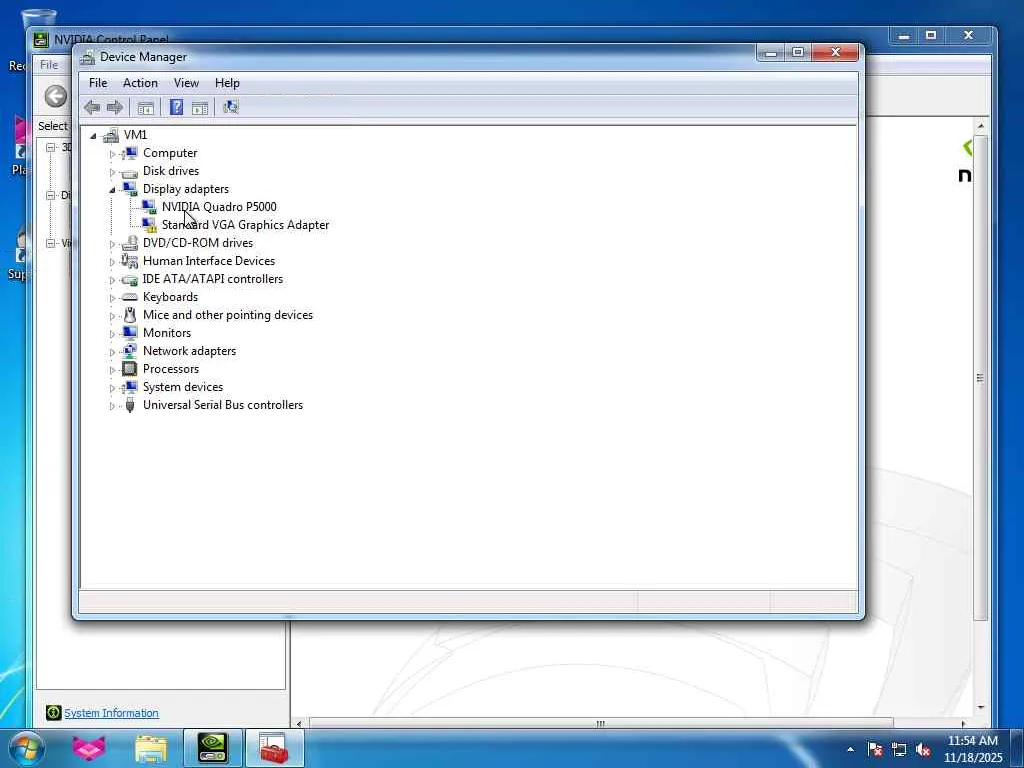Expand the DVD/CD-ROM drives category
The width and height of the screenshot is (1024, 768).
pos(112,244)
